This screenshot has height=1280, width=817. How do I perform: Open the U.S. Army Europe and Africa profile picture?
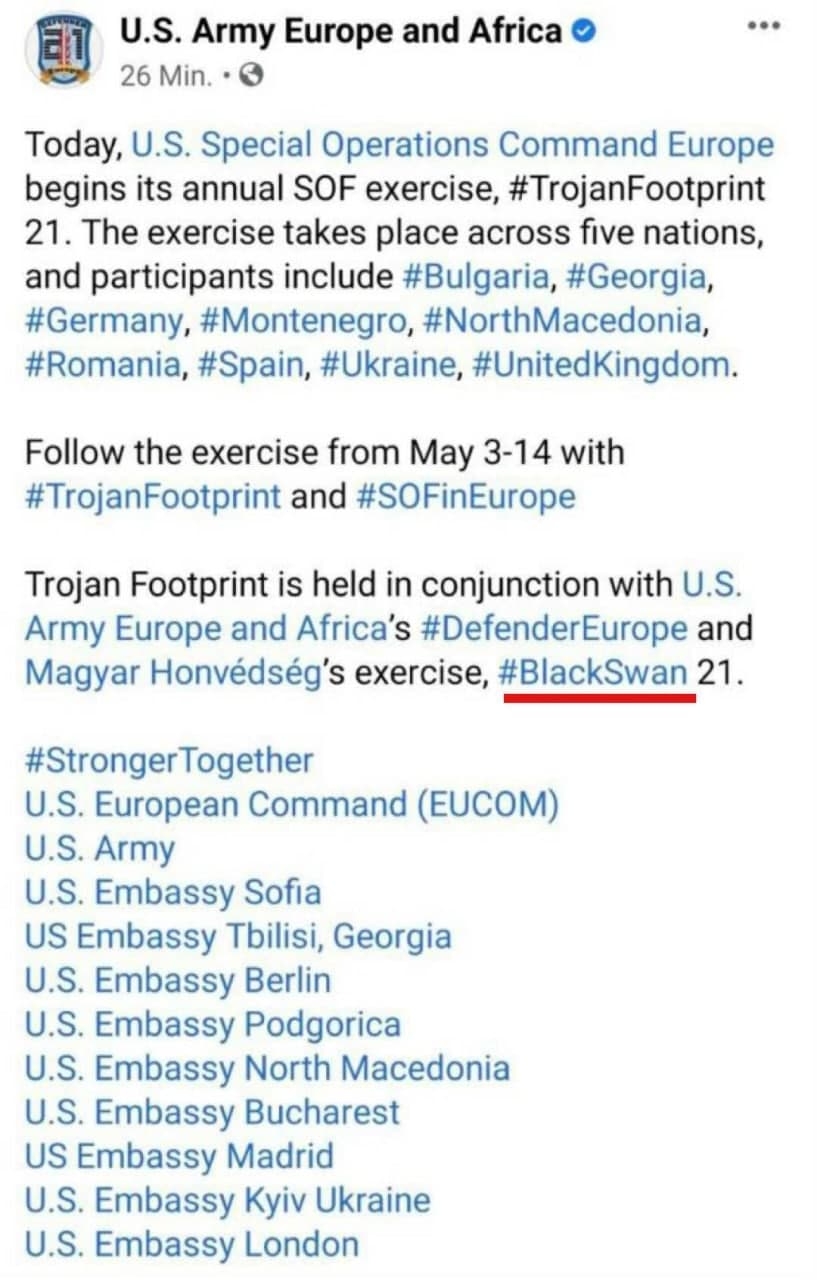tap(60, 51)
